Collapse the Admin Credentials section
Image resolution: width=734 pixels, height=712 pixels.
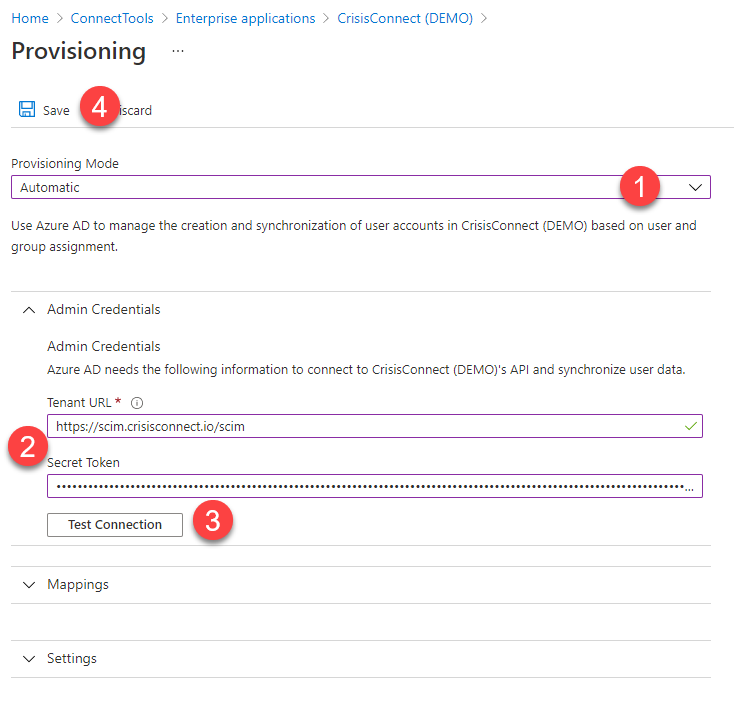point(29,310)
